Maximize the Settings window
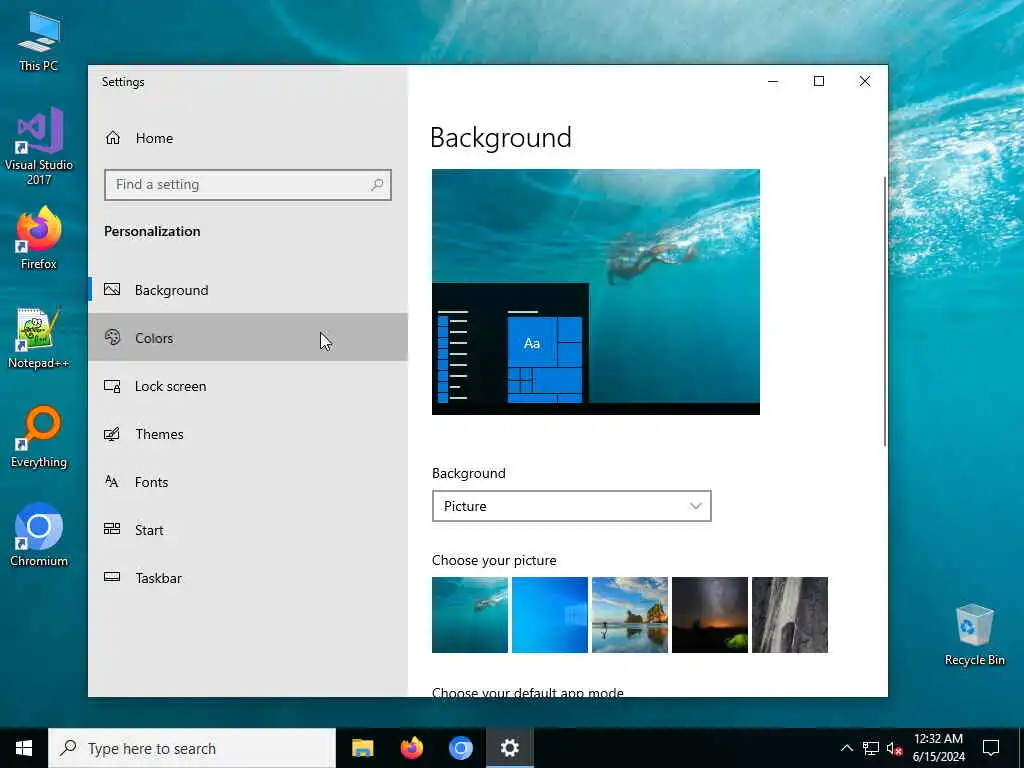This screenshot has height=768, width=1024. point(819,81)
